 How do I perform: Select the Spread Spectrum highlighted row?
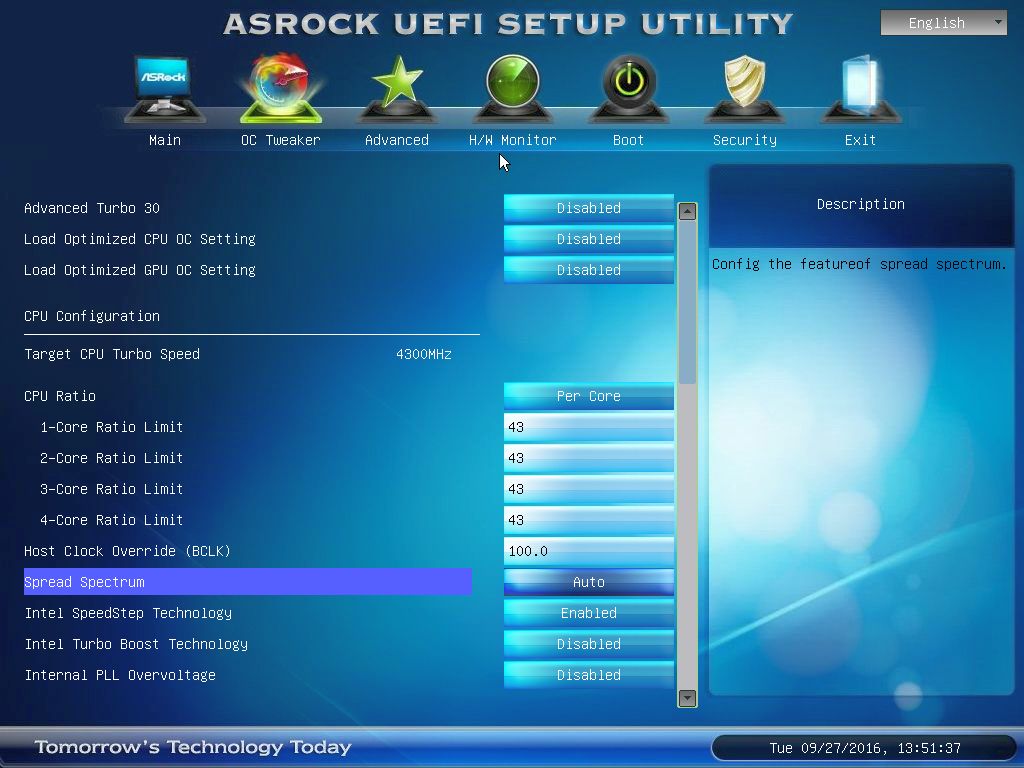pos(248,582)
